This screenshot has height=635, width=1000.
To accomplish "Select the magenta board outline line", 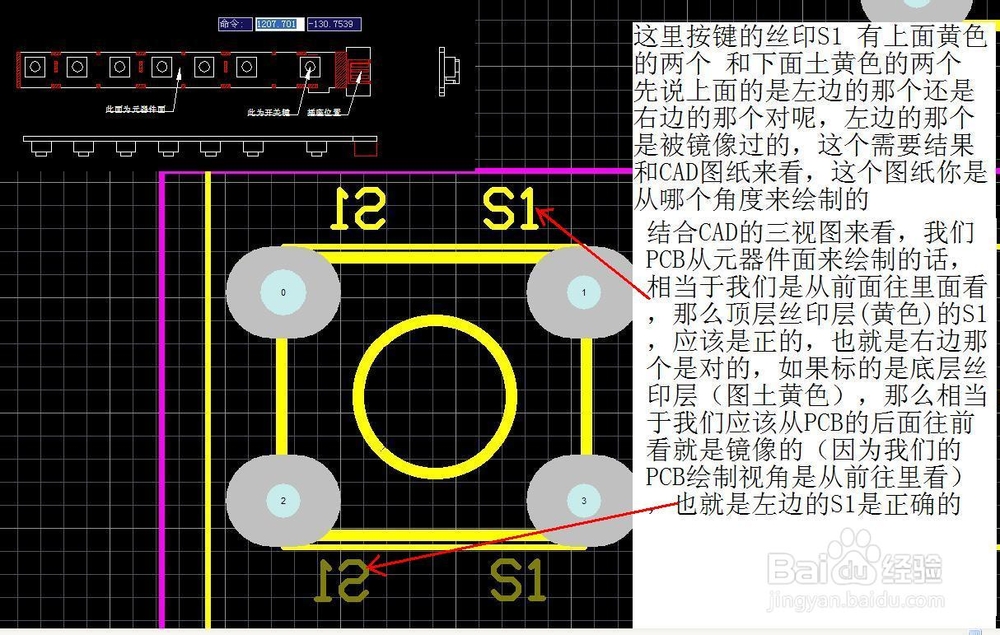I will (165, 400).
